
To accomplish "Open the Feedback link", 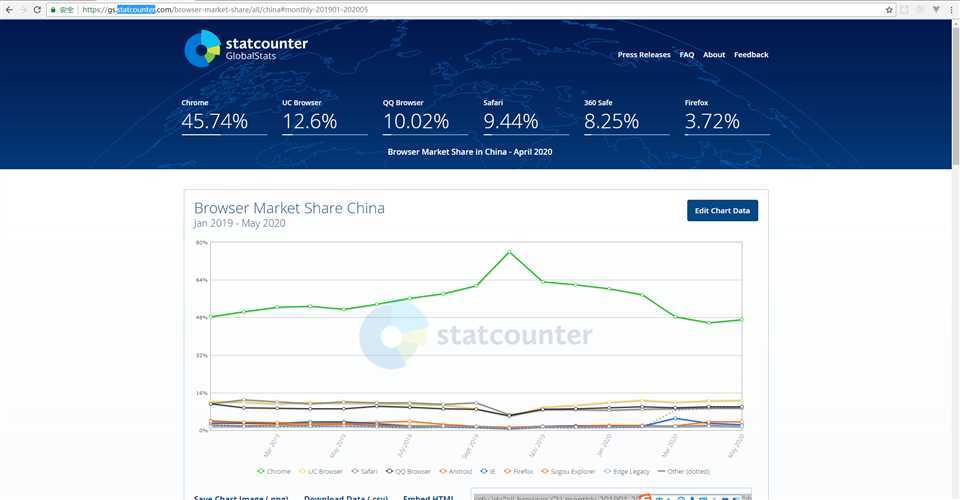I will (751, 54).
